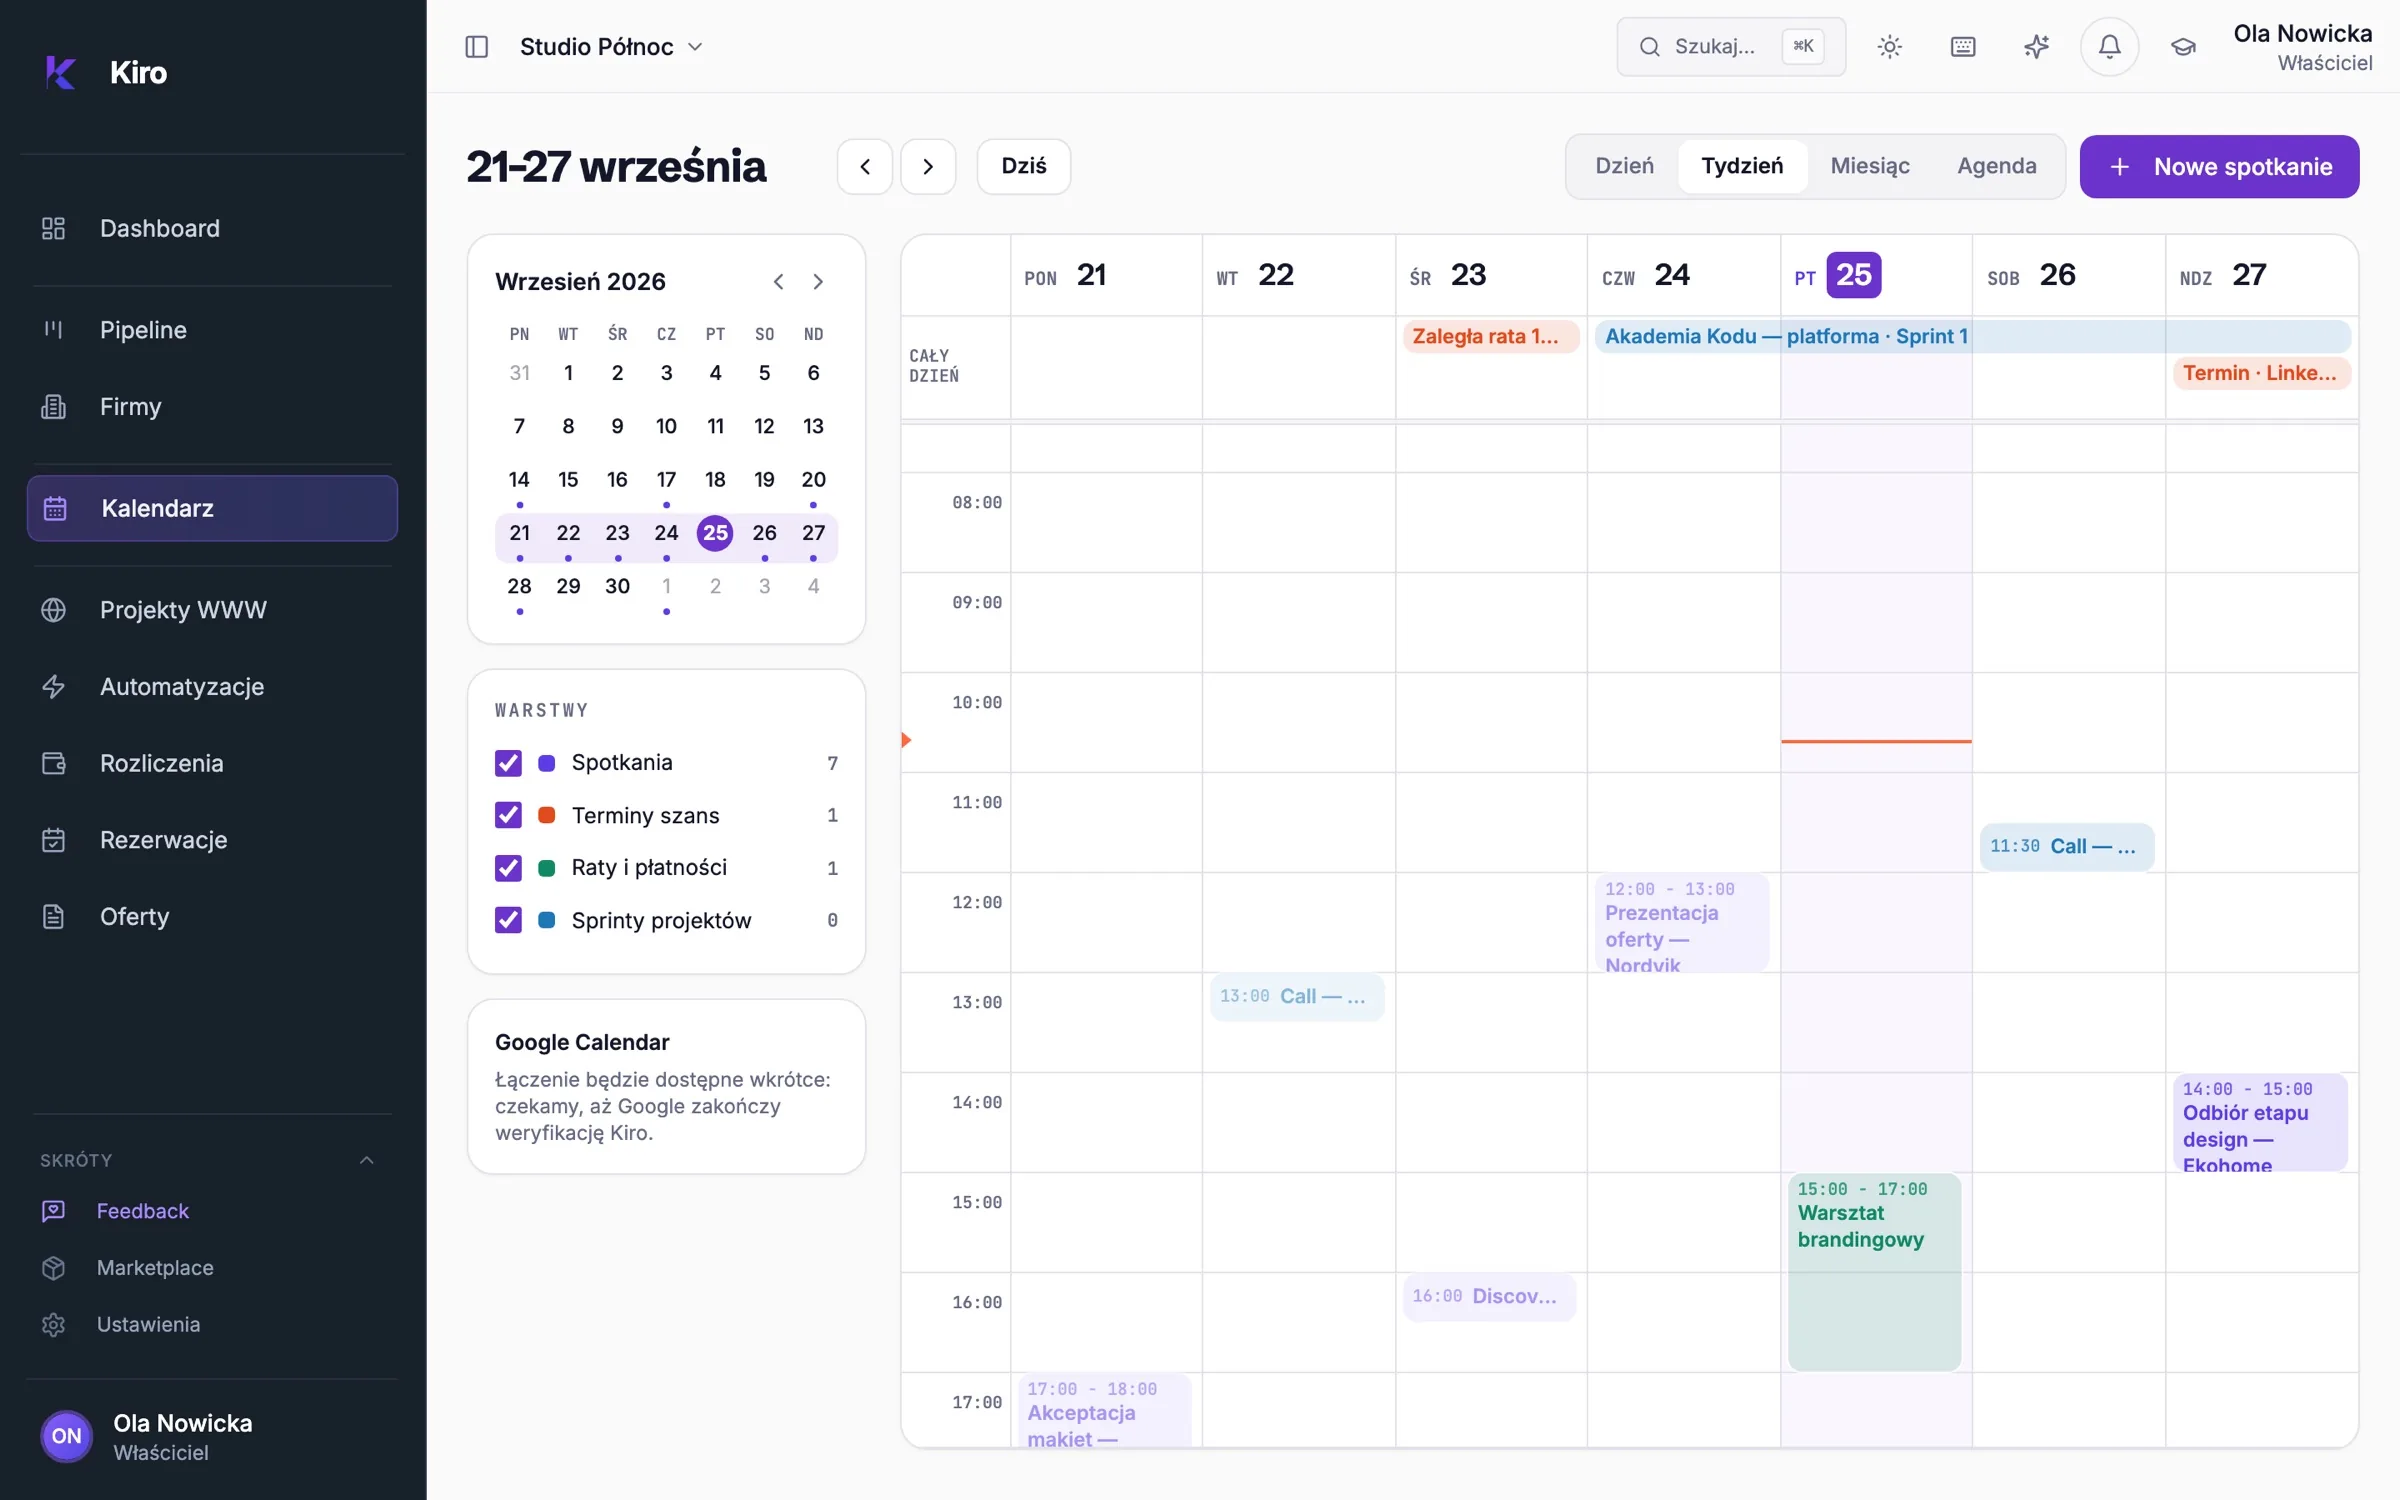
Task: Open Rezerwacje in sidebar
Action: [212, 840]
